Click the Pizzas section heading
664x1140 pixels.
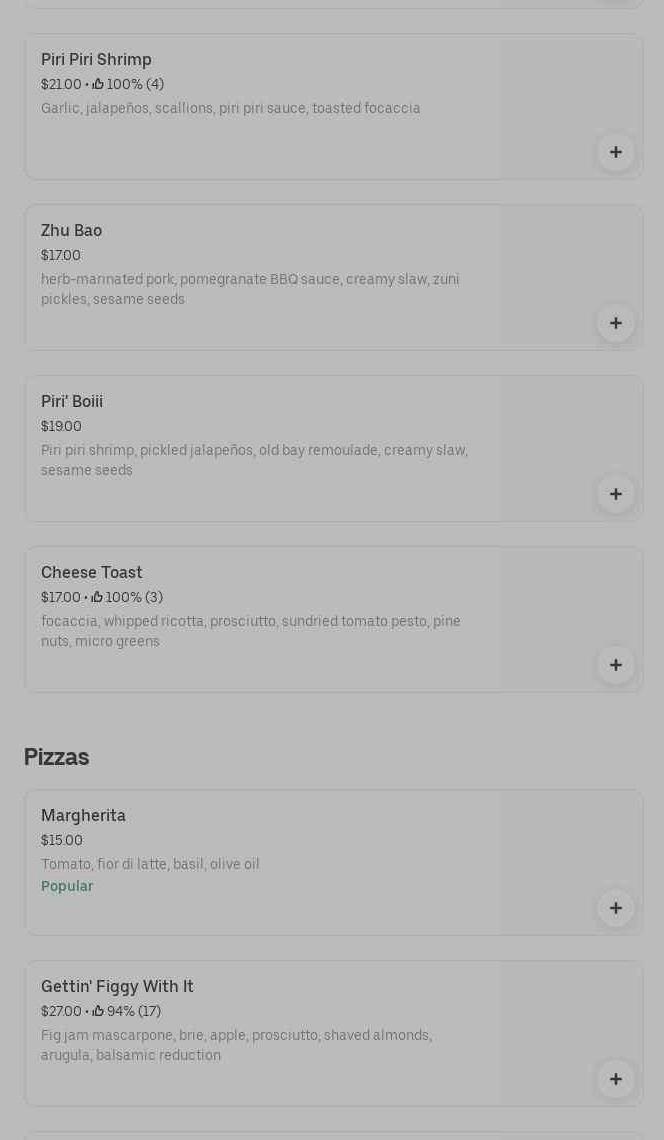[56, 757]
